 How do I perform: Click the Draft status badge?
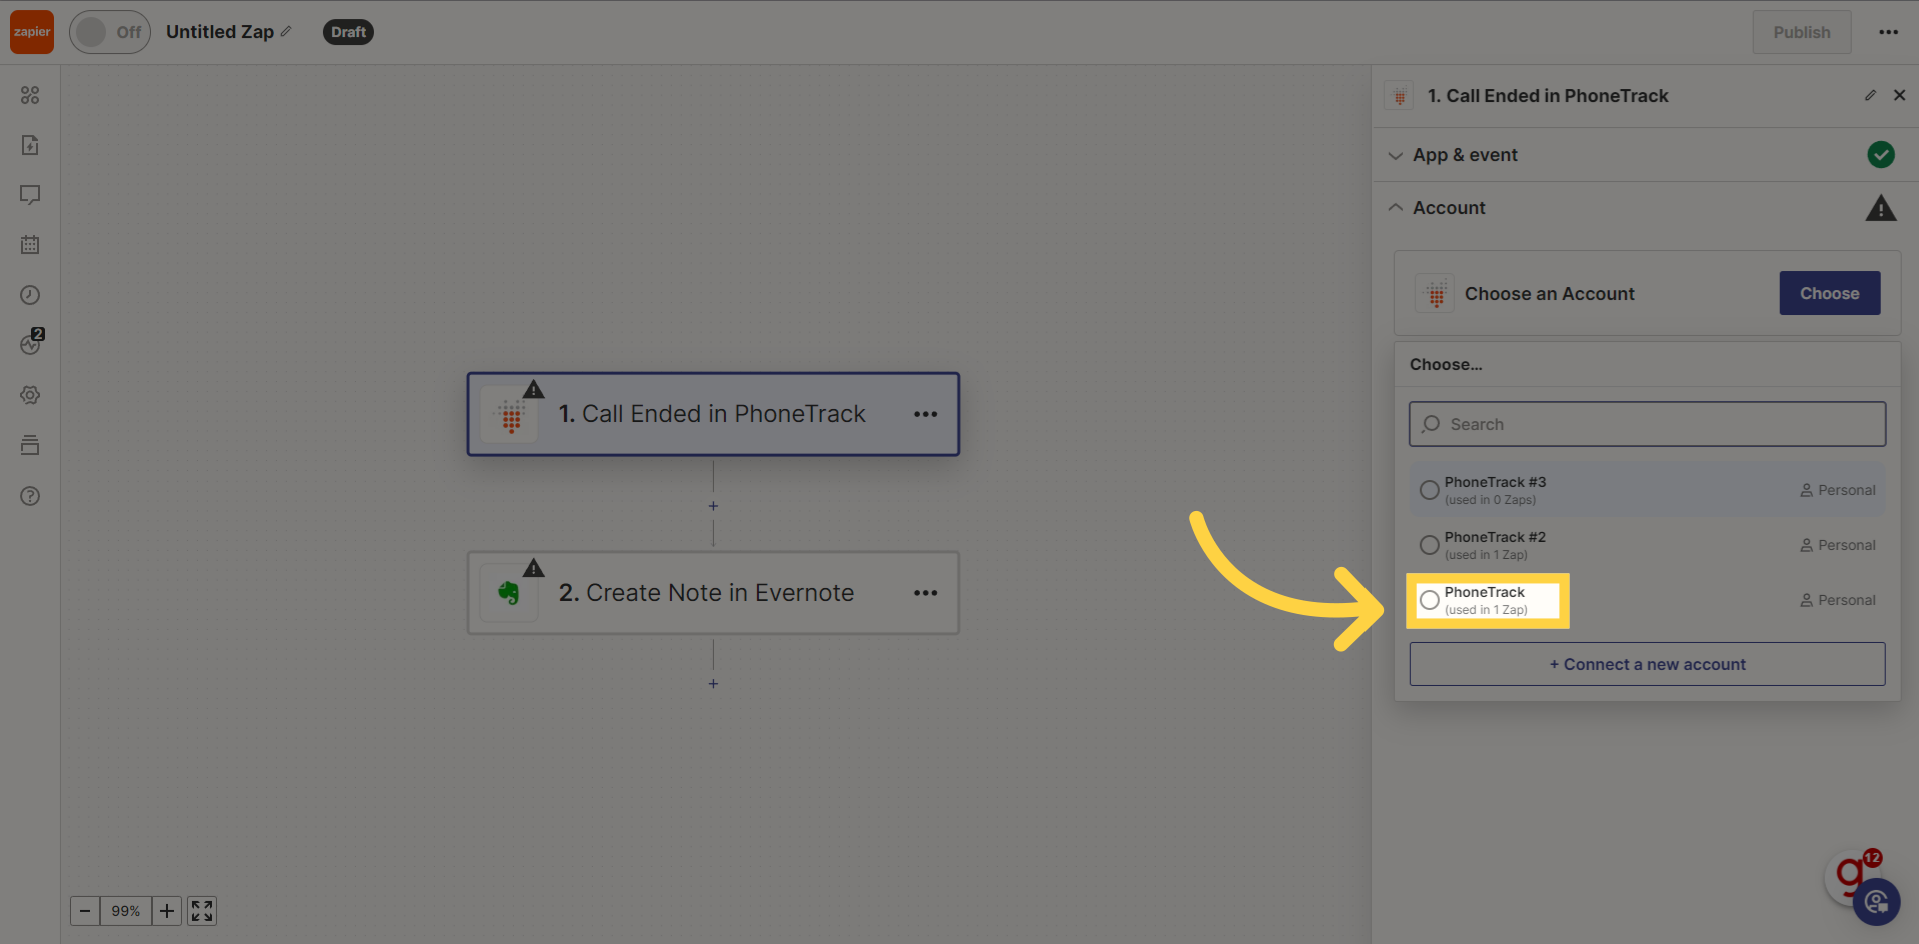pyautogui.click(x=348, y=32)
